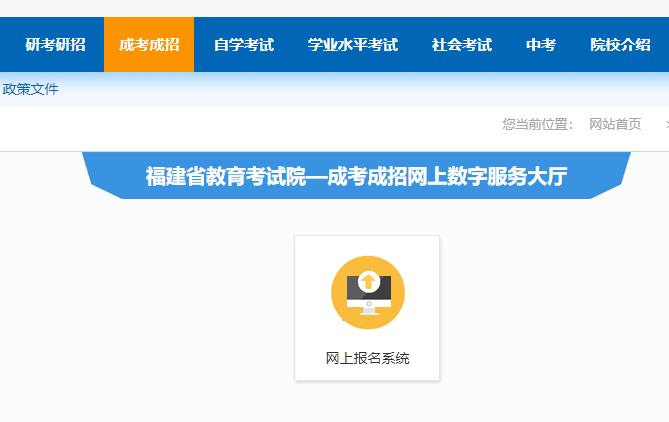Open the 研考研招 navigation tab
The height and width of the screenshot is (422, 669).
[55, 45]
